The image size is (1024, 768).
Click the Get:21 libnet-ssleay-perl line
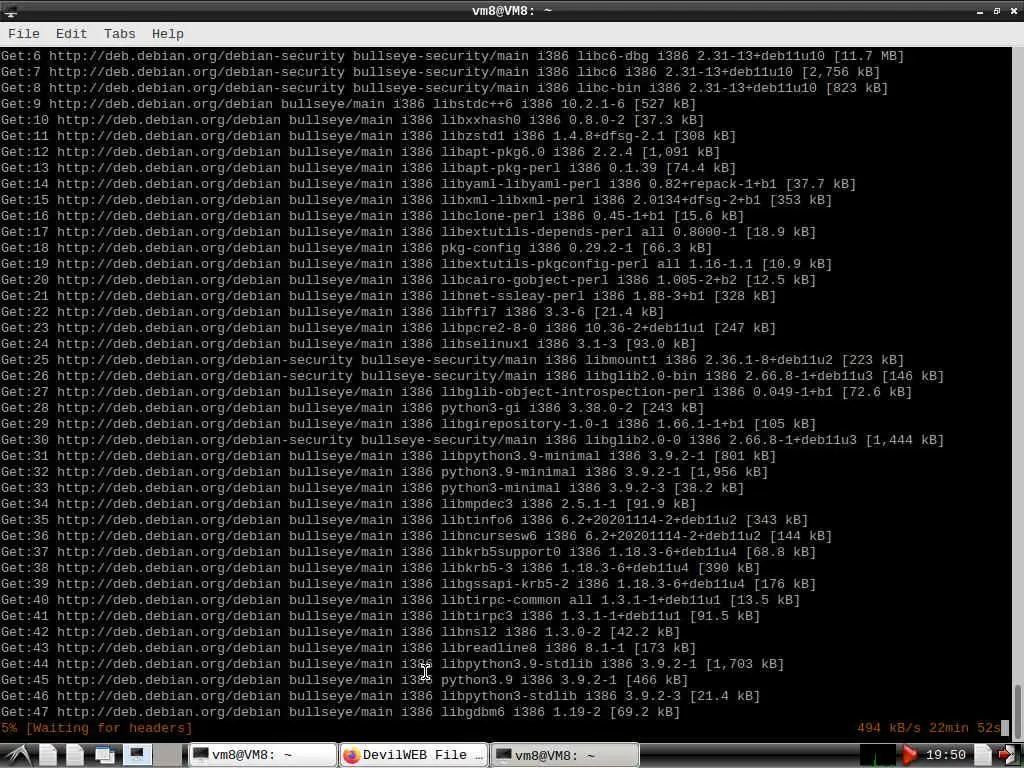[388, 296]
